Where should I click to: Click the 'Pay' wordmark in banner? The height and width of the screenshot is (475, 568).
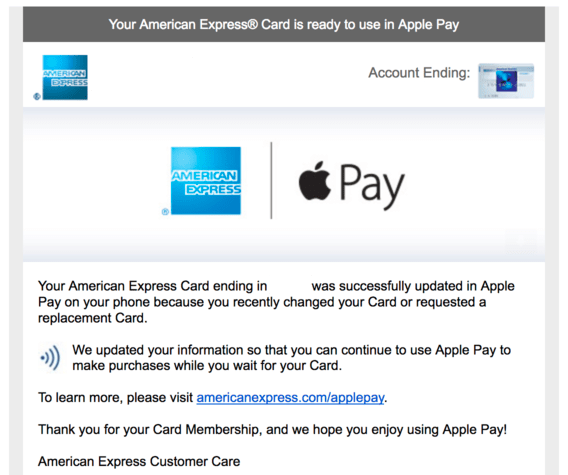(x=372, y=187)
